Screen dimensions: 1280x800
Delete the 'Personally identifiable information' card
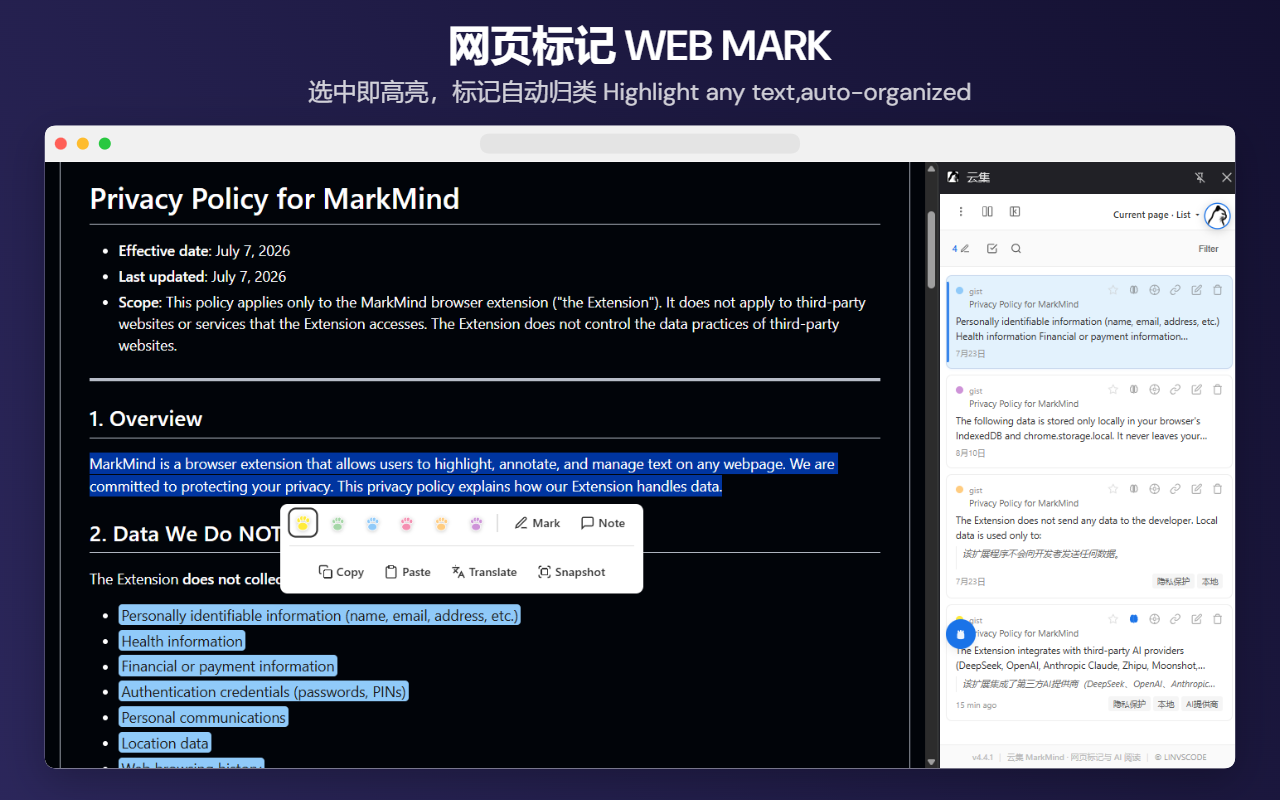point(1218,290)
